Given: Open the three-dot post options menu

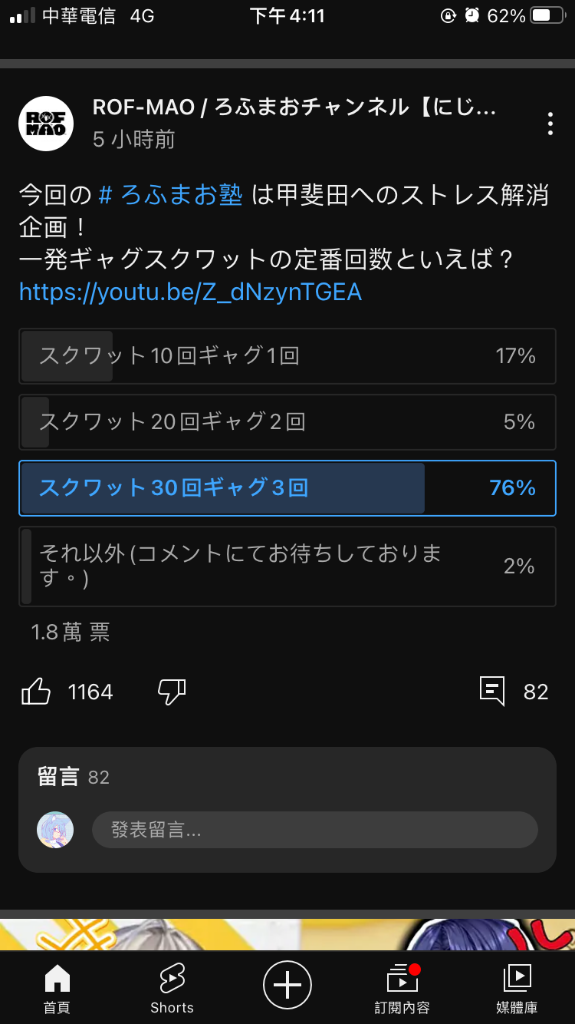Looking at the screenshot, I should [x=550, y=123].
